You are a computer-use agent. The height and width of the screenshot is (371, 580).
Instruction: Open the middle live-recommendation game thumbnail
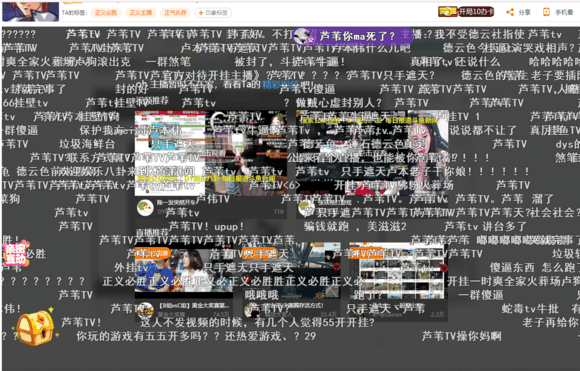pos(291,271)
